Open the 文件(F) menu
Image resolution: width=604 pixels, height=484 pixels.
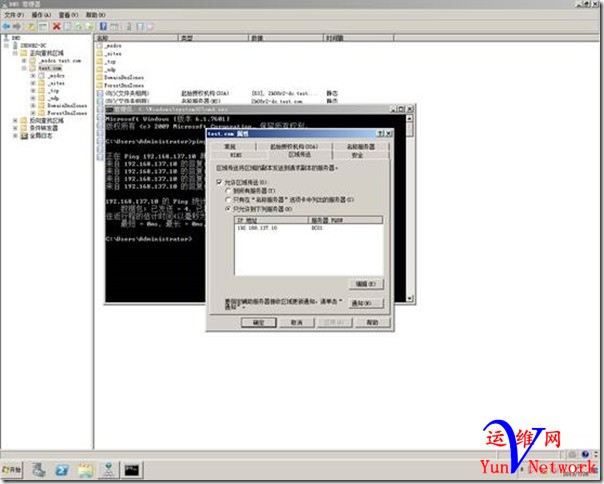(14, 15)
